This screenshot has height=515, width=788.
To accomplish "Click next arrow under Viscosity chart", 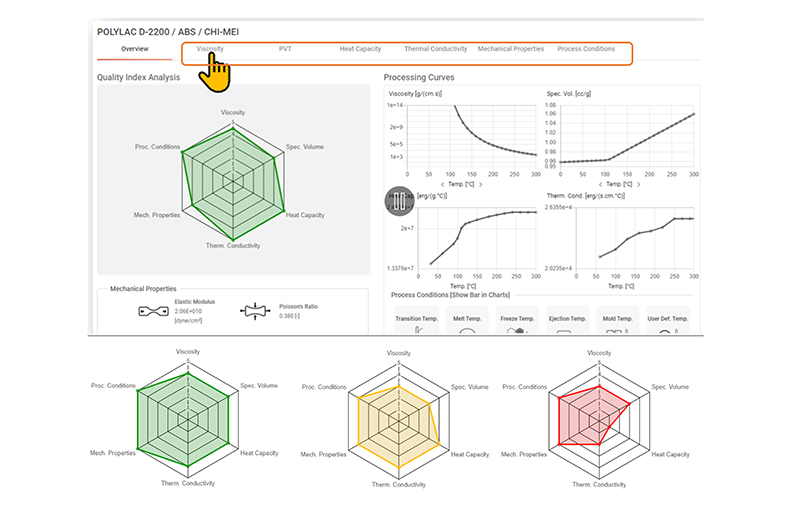I will (480, 184).
